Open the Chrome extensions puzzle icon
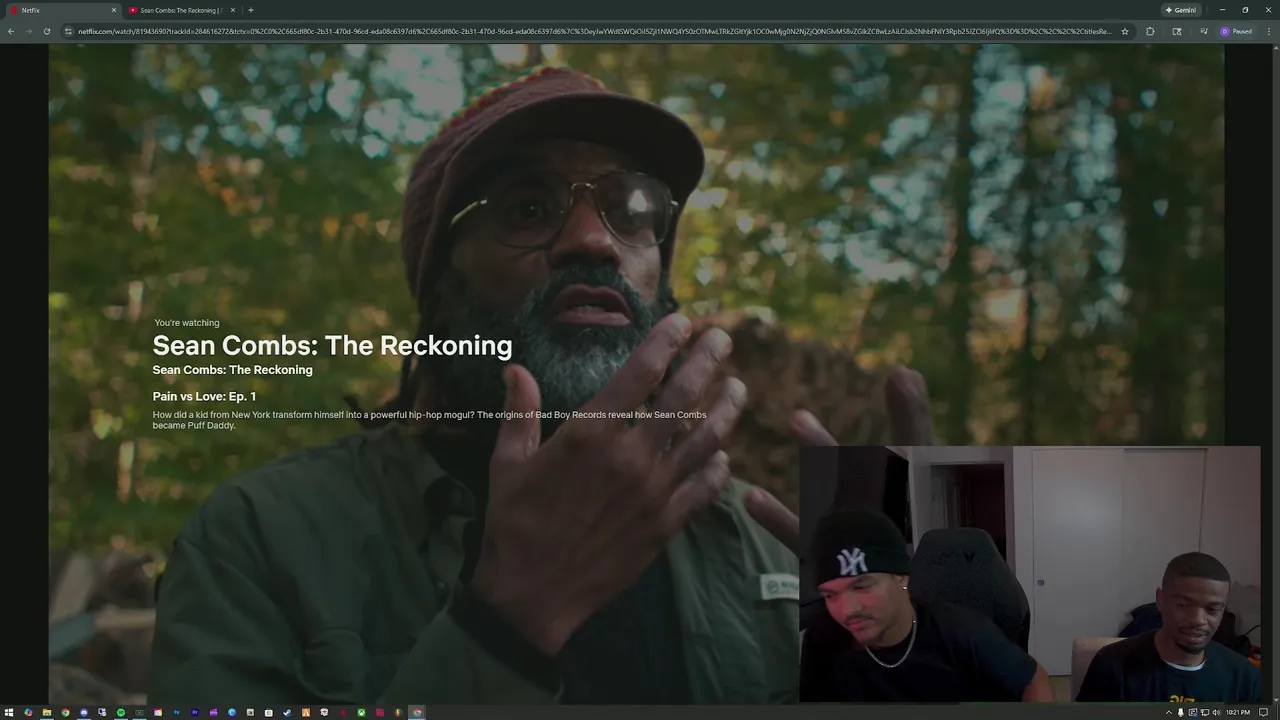This screenshot has width=1280, height=720. (x=1150, y=31)
